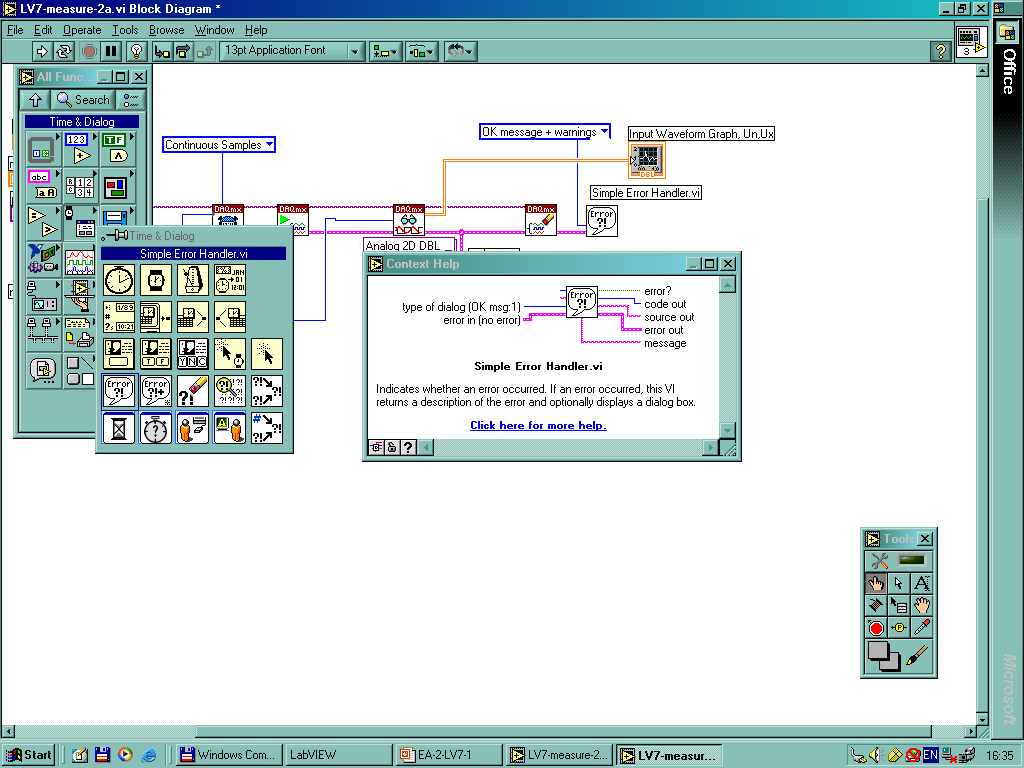Viewport: 1024px width, 768px height.
Task: Open the Window menu
Action: pos(214,30)
